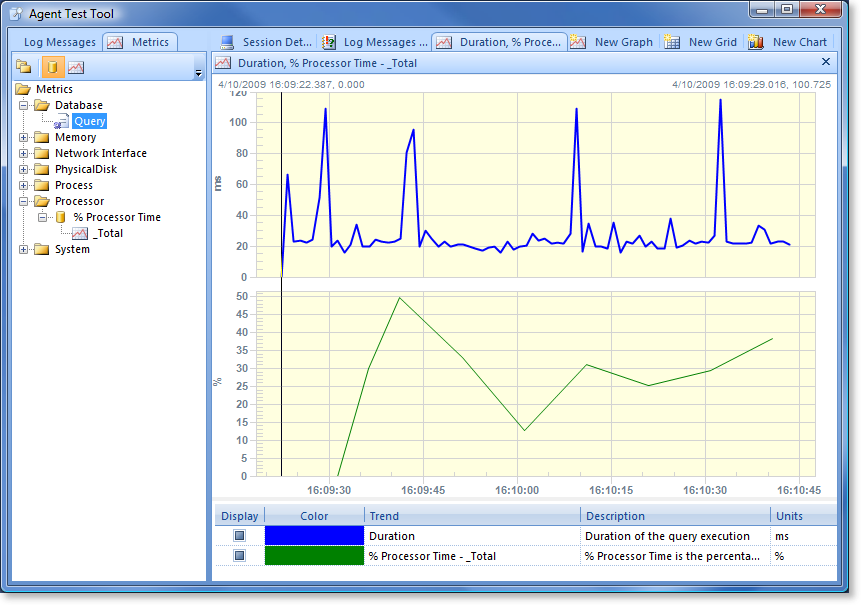This screenshot has width=861, height=605.
Task: Open the metrics toolbar overflow dropdown arrow
Action: 198,73
